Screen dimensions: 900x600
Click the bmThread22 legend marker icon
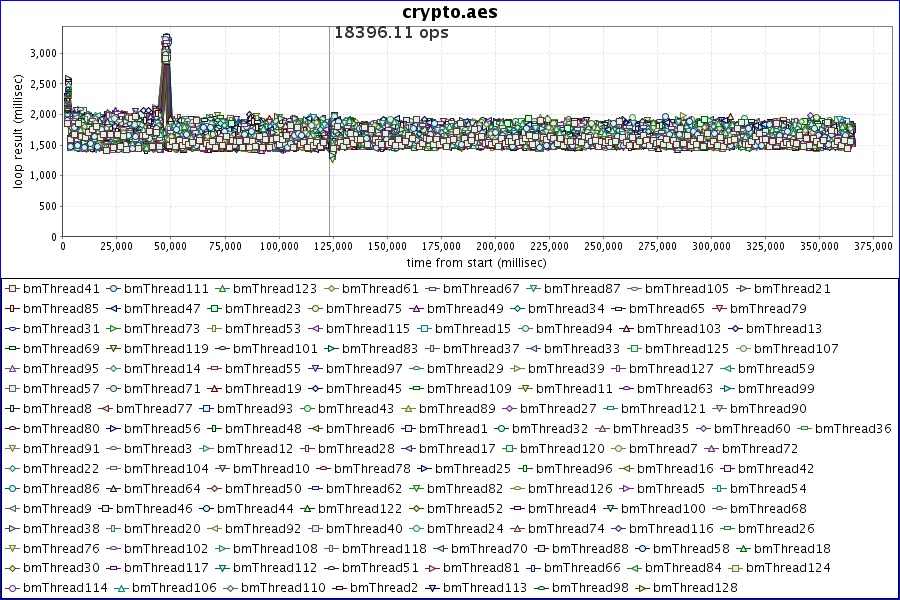tap(12, 469)
